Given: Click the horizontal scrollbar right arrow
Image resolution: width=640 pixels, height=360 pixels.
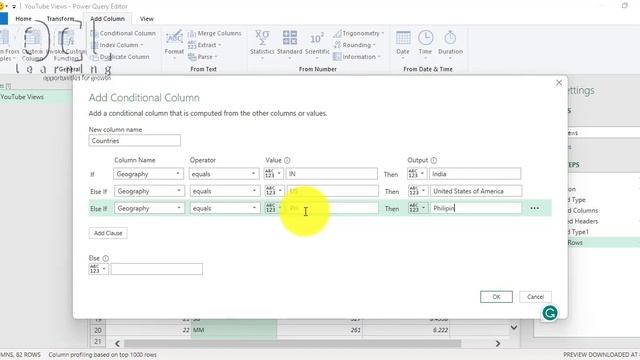Looking at the screenshot, I should click(498, 344).
